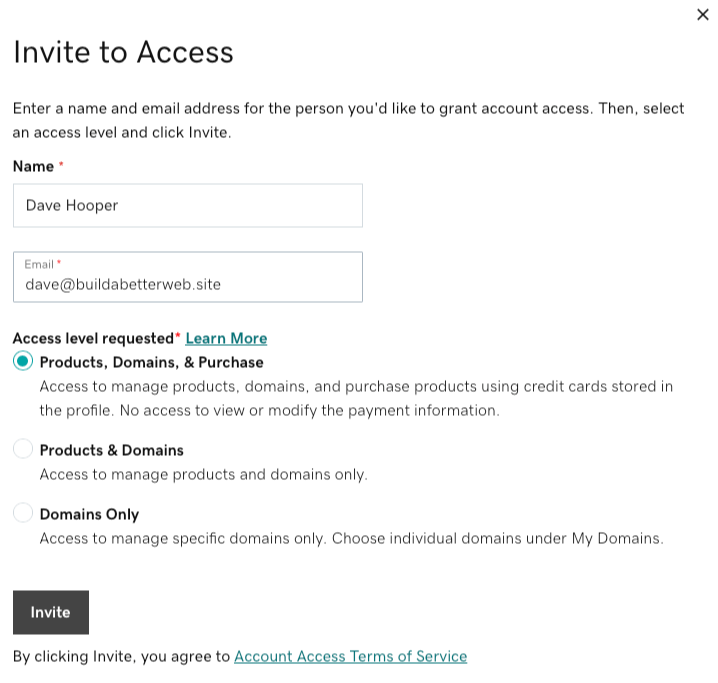Click the "Products & Domains" option label
The image size is (718, 683).
[x=111, y=450]
